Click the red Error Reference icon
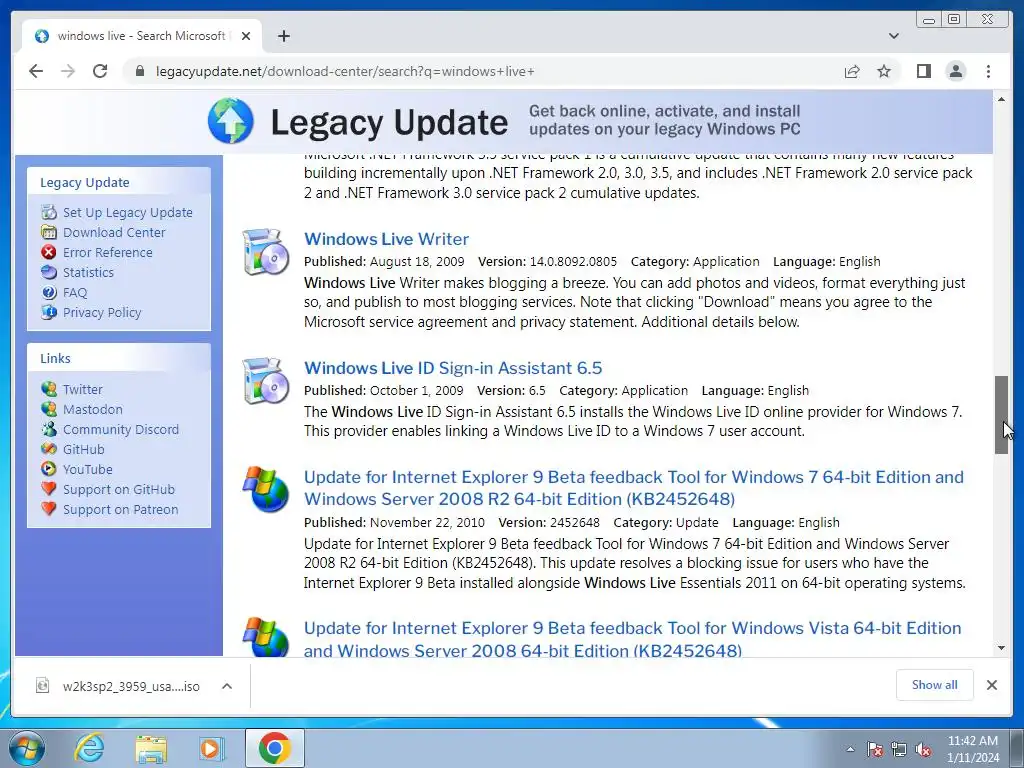 pos(49,252)
